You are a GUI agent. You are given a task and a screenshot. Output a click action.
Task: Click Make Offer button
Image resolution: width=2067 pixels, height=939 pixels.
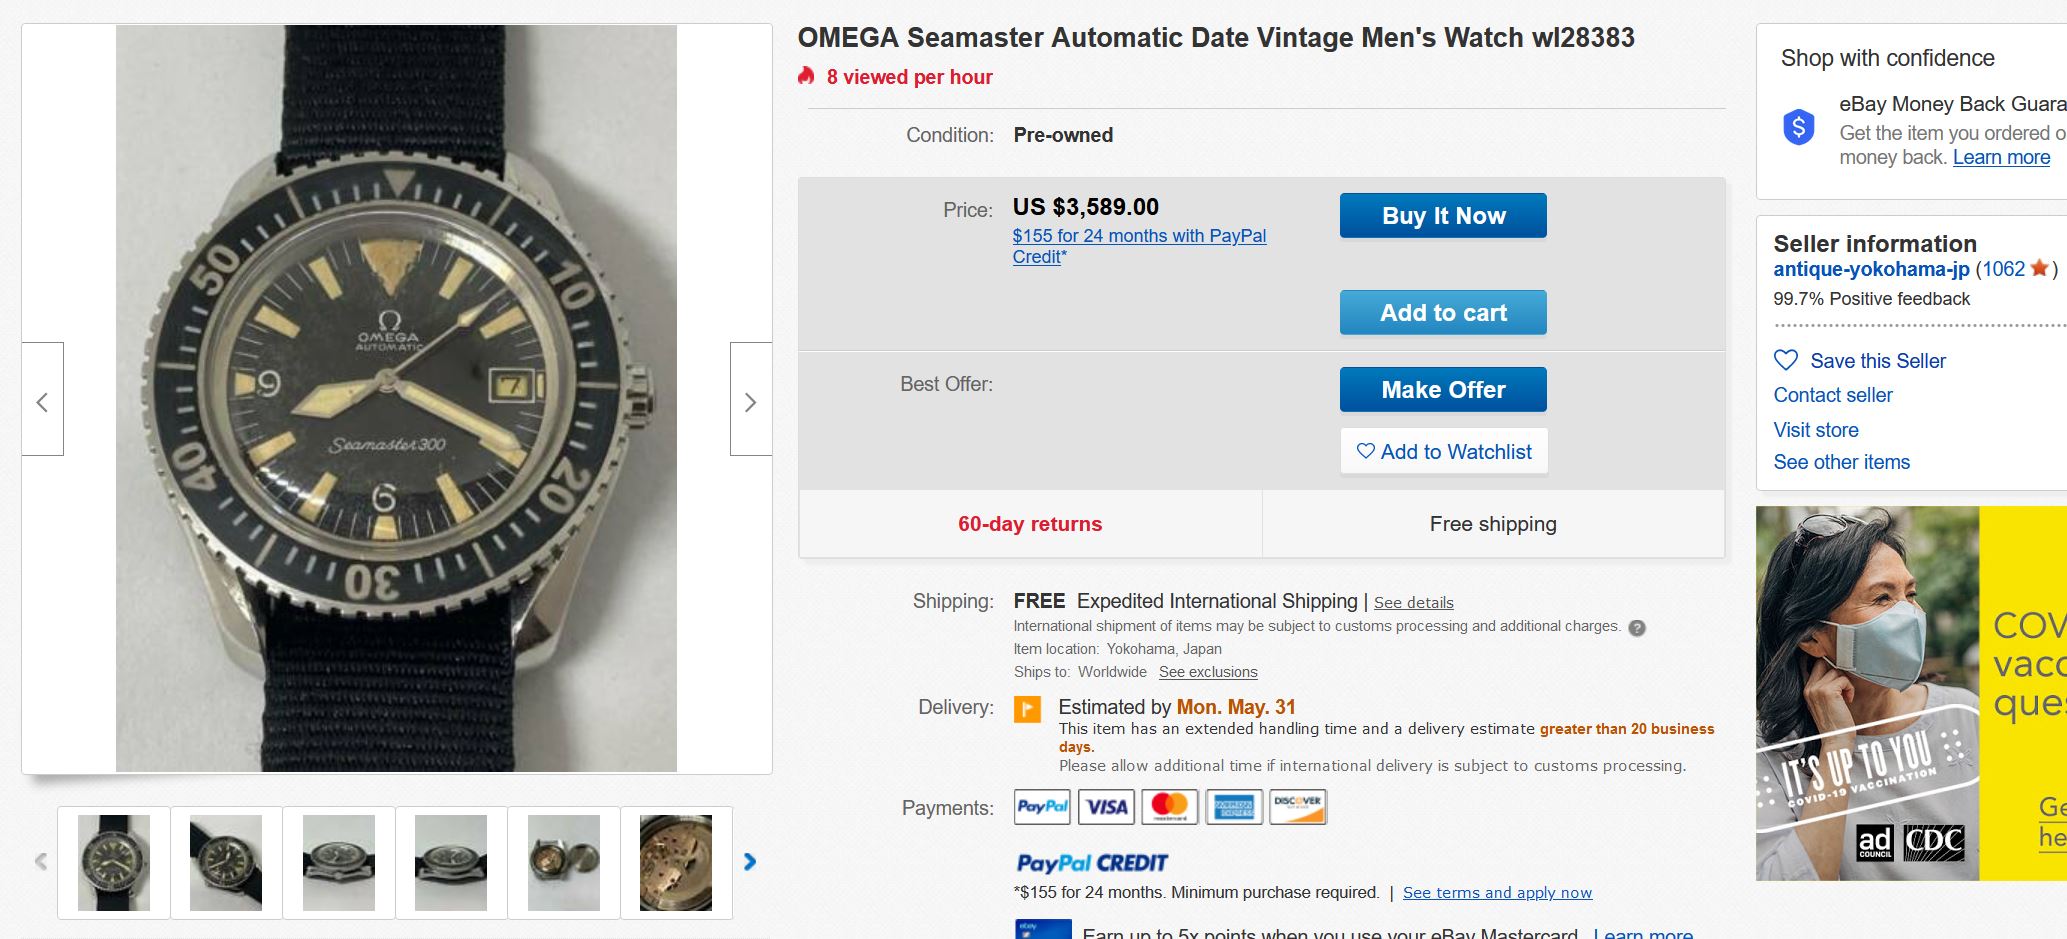coord(1442,390)
